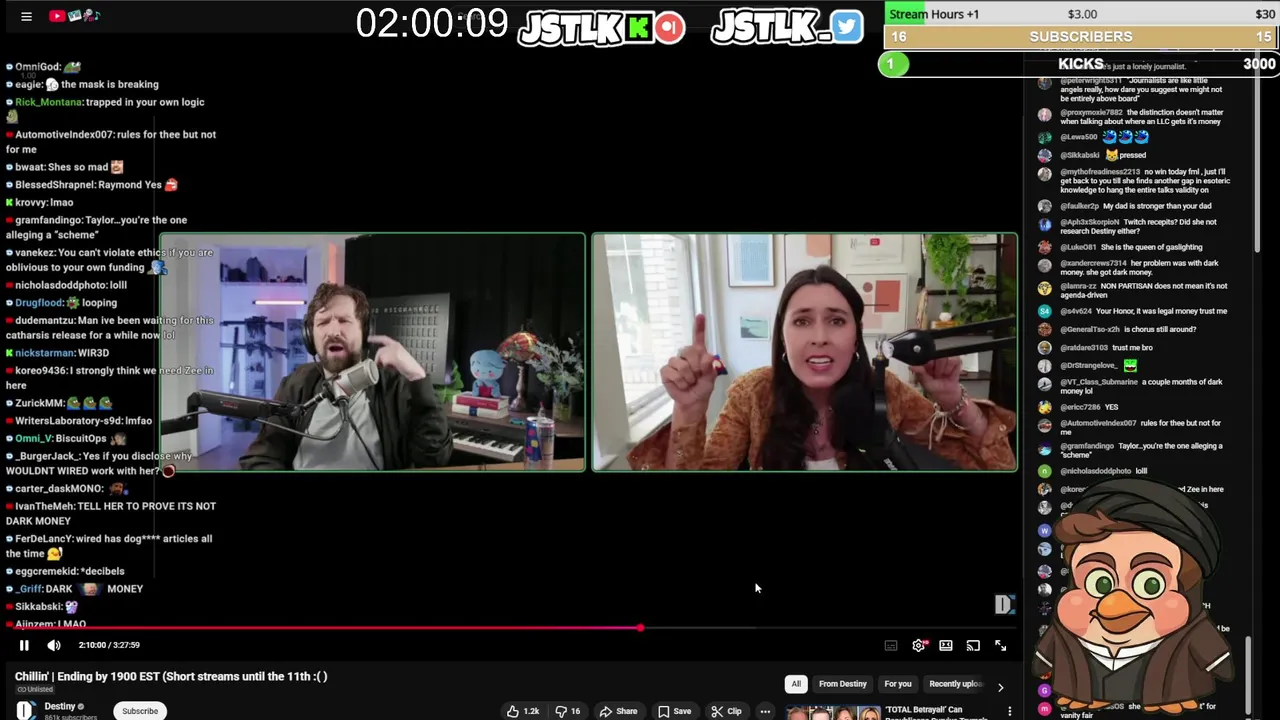The image size is (1280, 720).
Task: Select the 'From Destiny' filter chip
Action: [x=843, y=684]
